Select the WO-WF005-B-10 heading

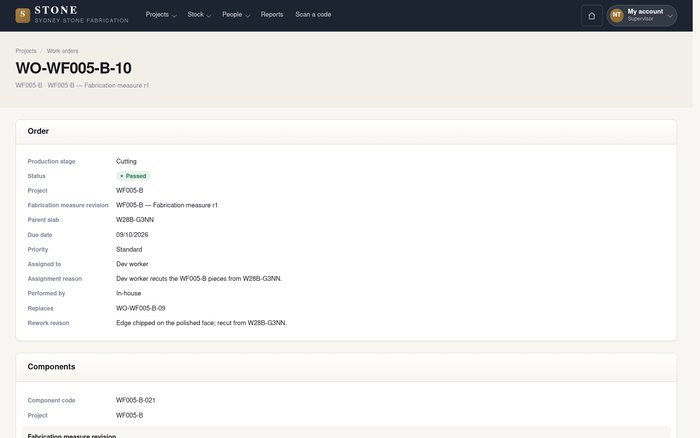tap(74, 68)
